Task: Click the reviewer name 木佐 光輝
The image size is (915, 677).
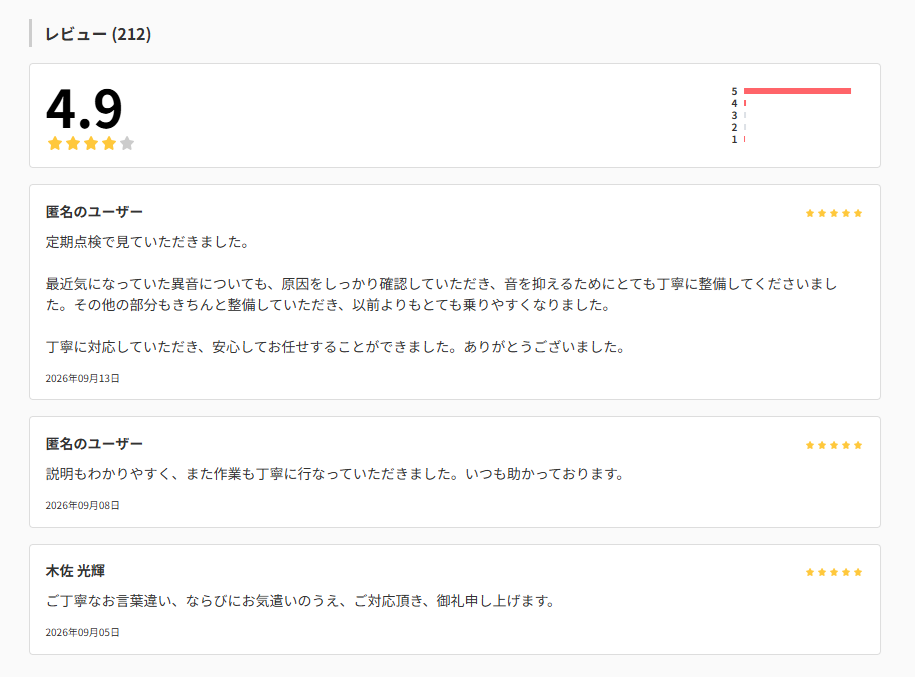Action: click(75, 571)
